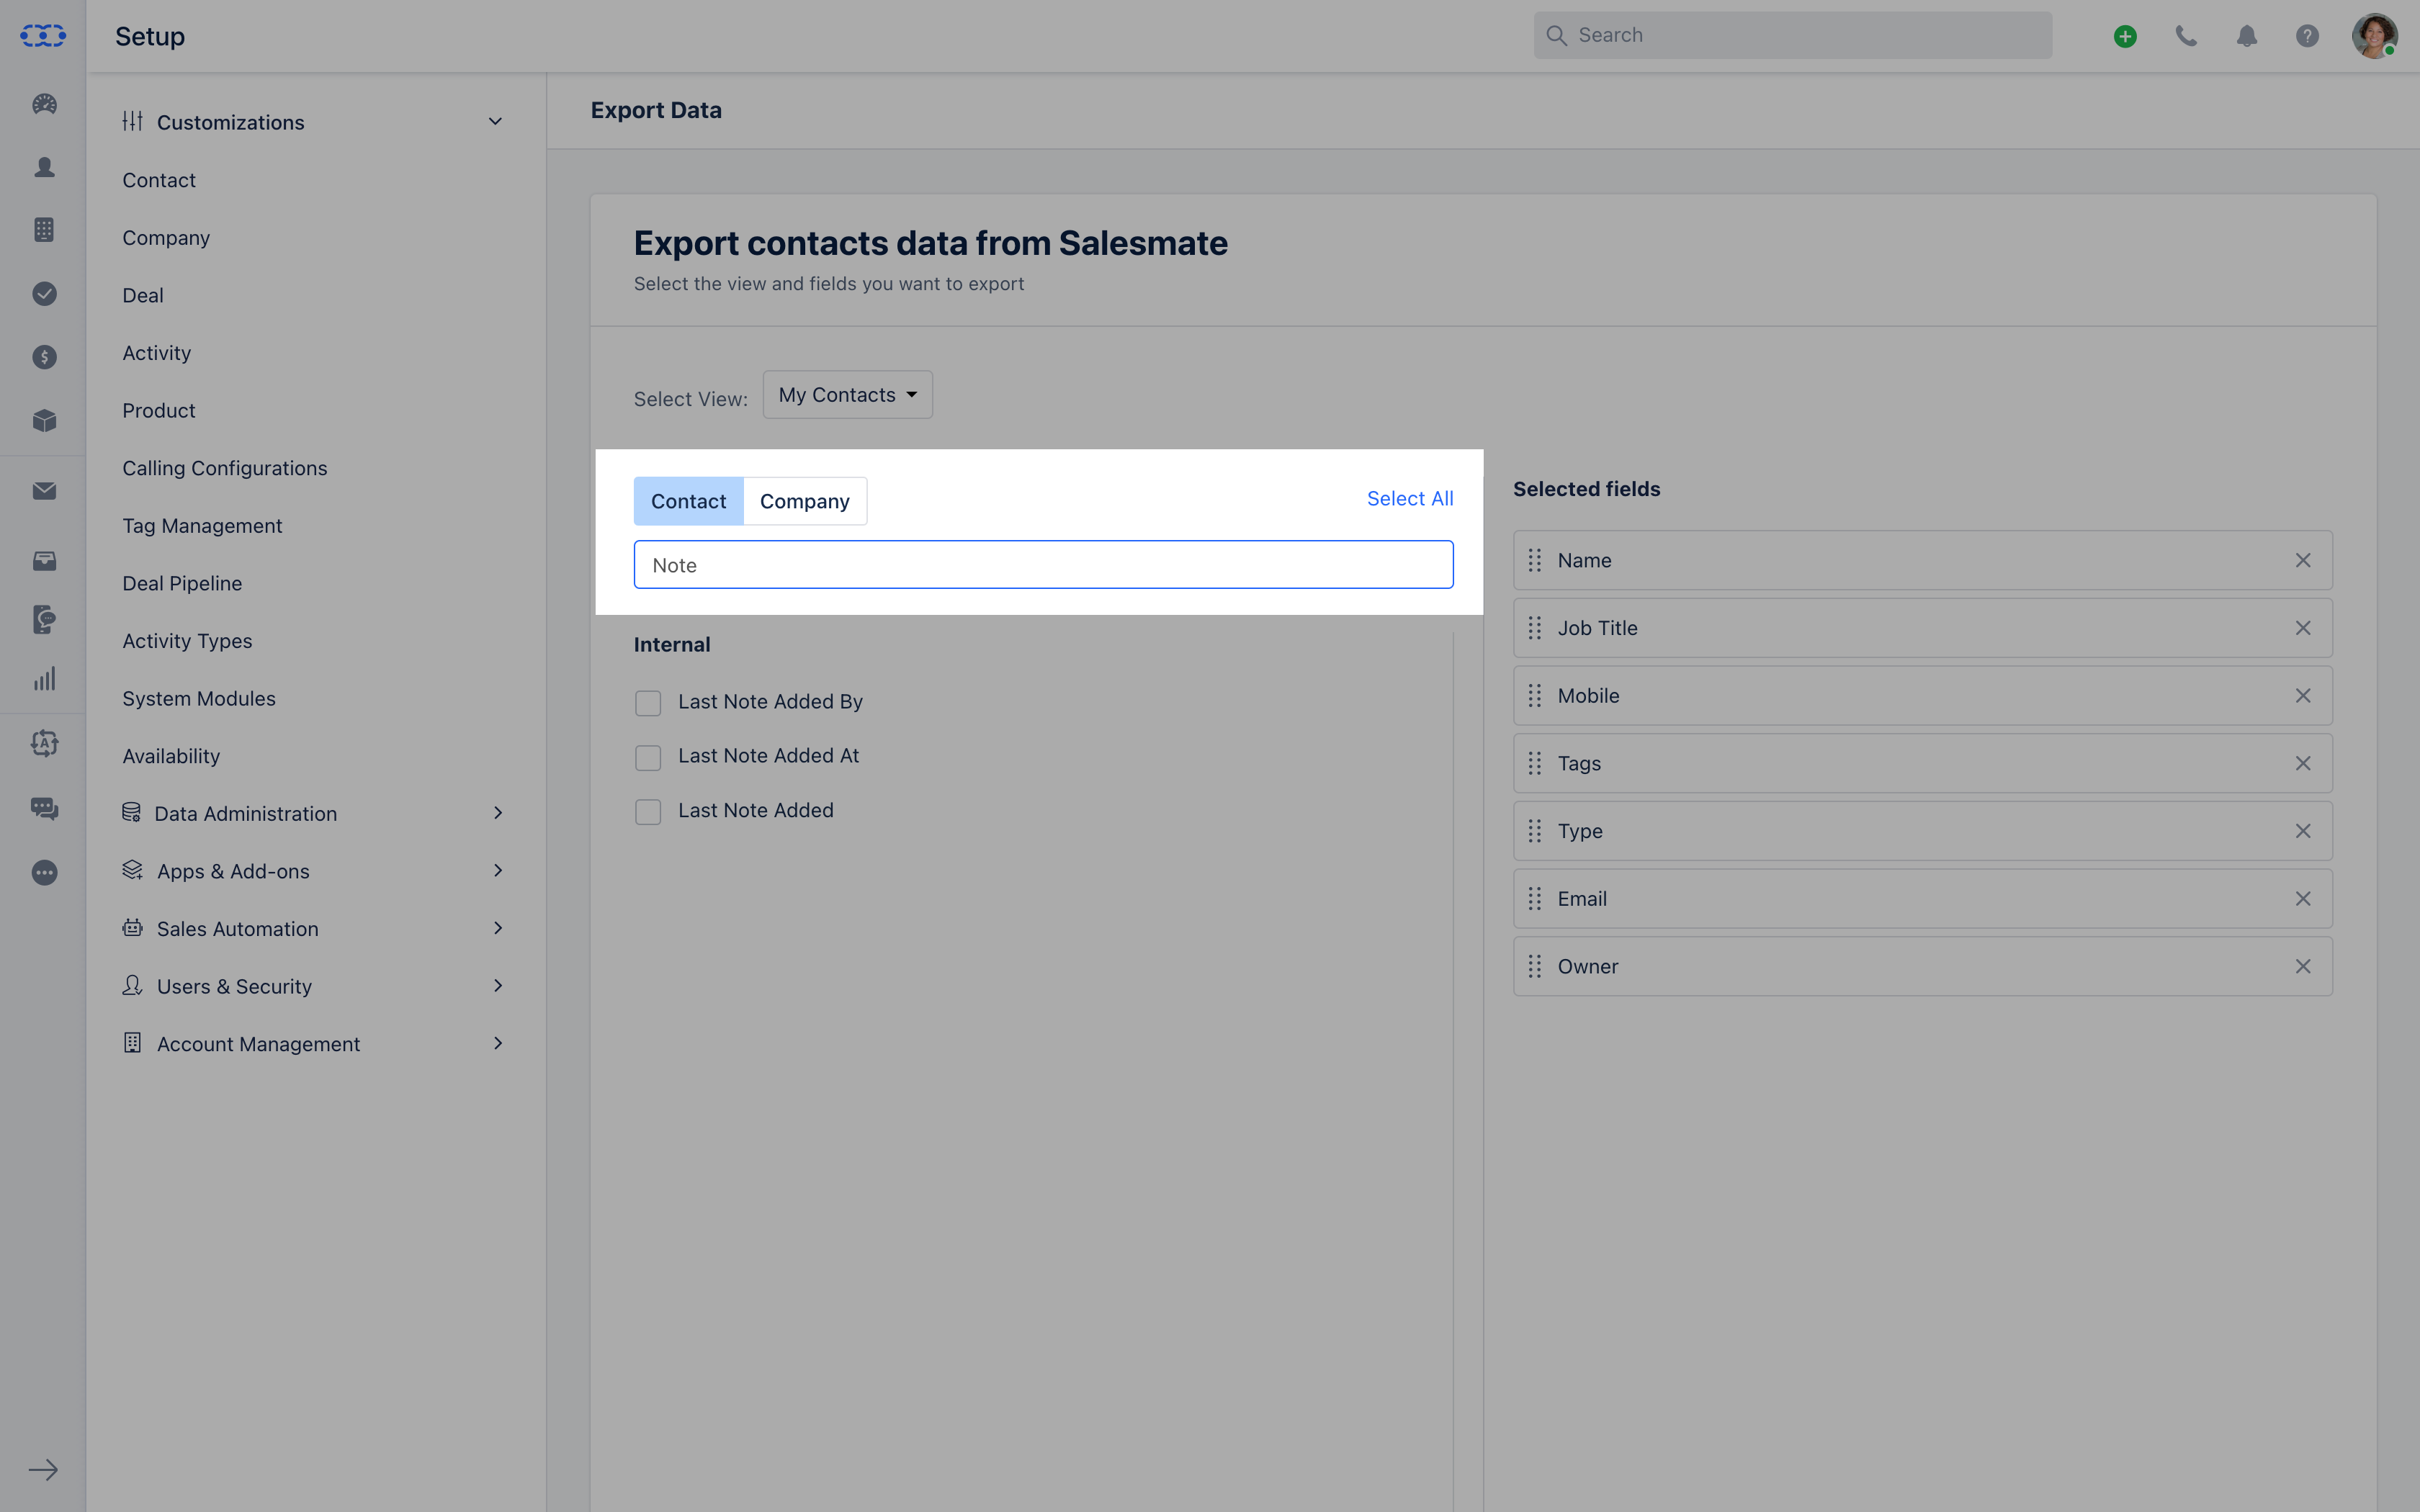Open Activities checkmark icon in sidebar
The width and height of the screenshot is (2420, 1512).
tap(44, 293)
